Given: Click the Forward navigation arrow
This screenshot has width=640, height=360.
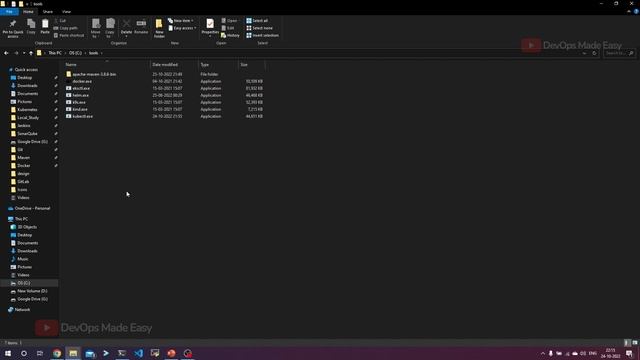Looking at the screenshot, I should 16,53.
